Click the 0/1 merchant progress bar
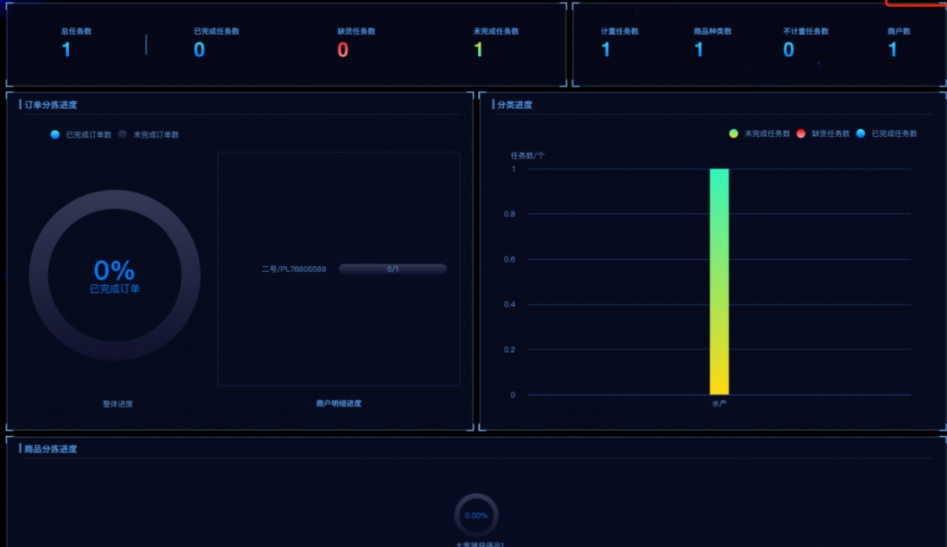Screen dimensions: 947x547 (x=392, y=269)
